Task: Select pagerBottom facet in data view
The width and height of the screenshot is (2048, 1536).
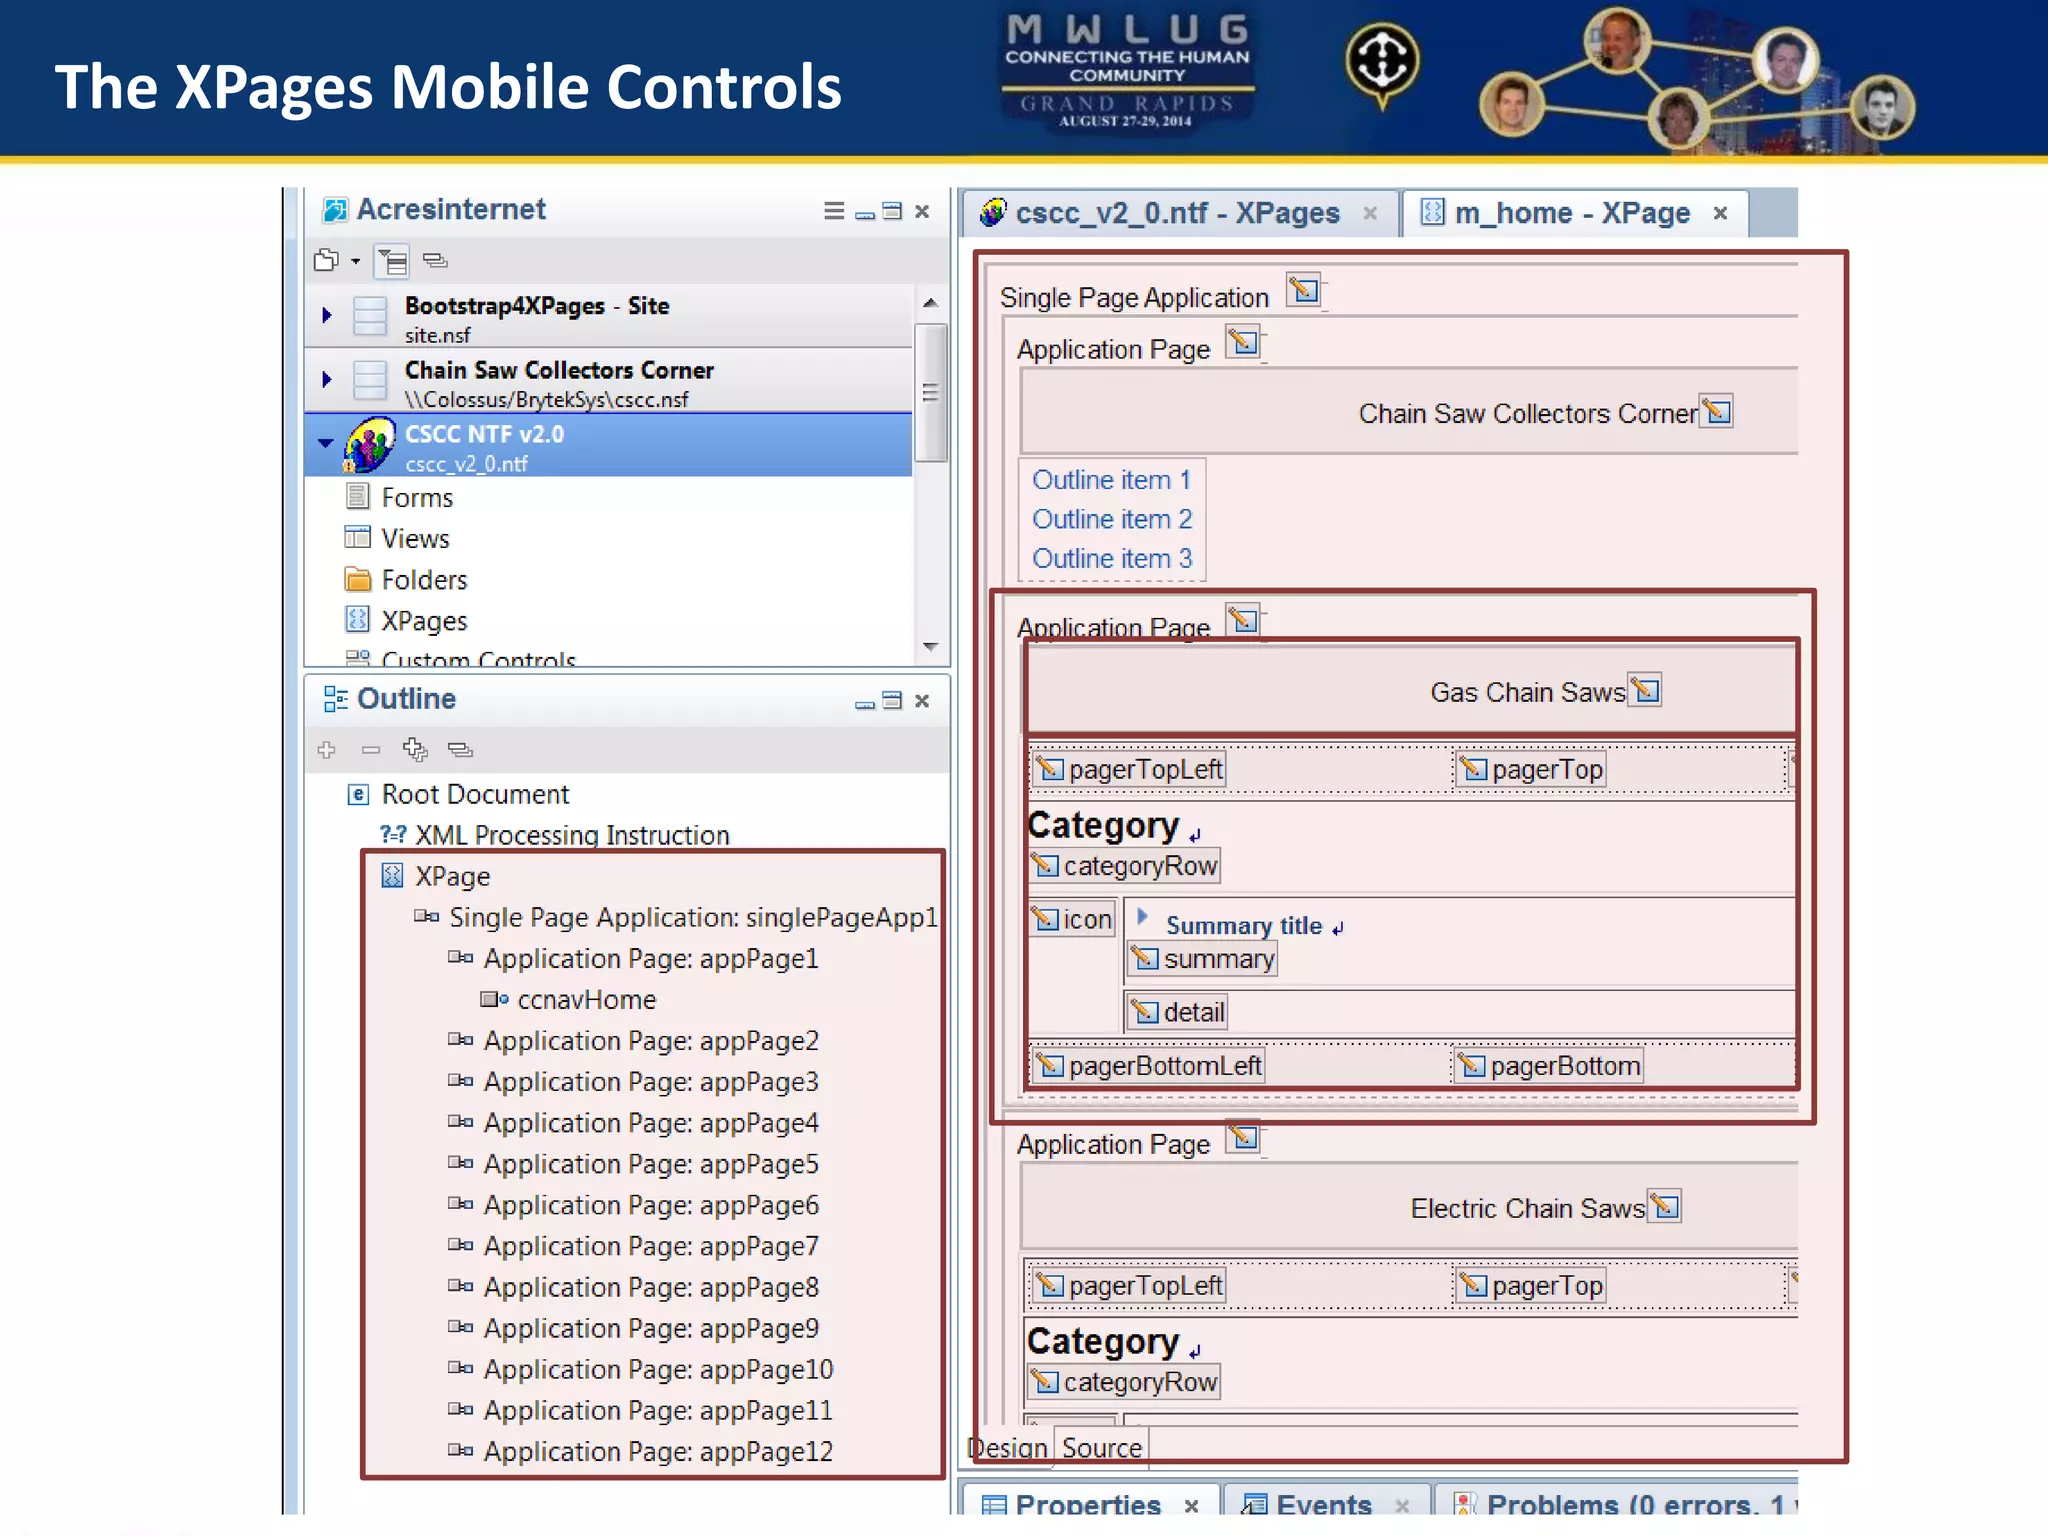Action: (x=1549, y=1065)
